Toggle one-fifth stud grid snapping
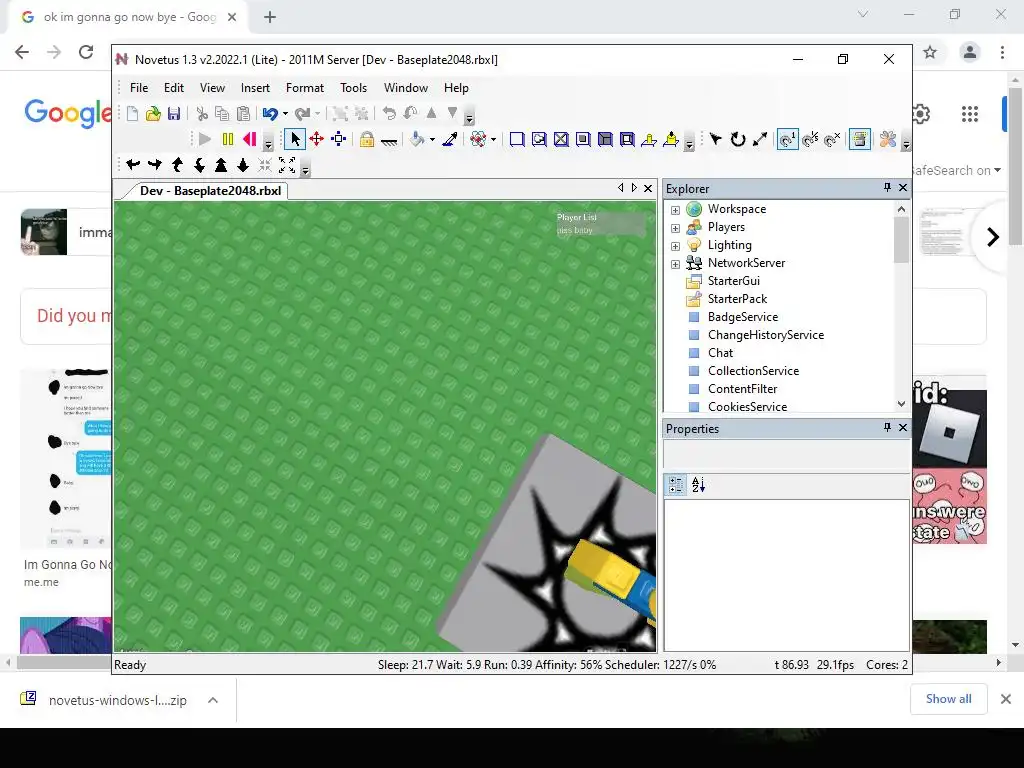Image resolution: width=1024 pixels, height=768 pixels. (x=810, y=139)
